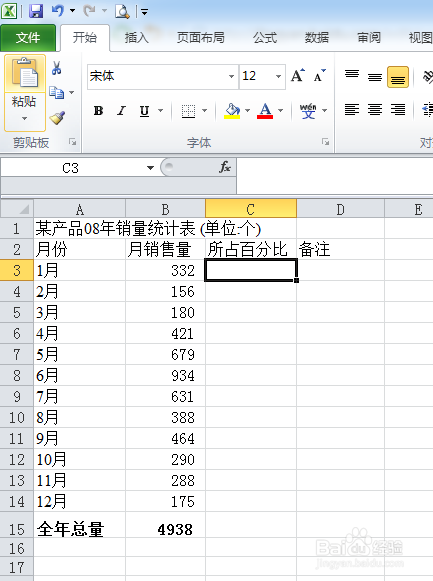The height and width of the screenshot is (581, 433).
Task: Select the Format Painter brush
Action: pyautogui.click(x=57, y=118)
